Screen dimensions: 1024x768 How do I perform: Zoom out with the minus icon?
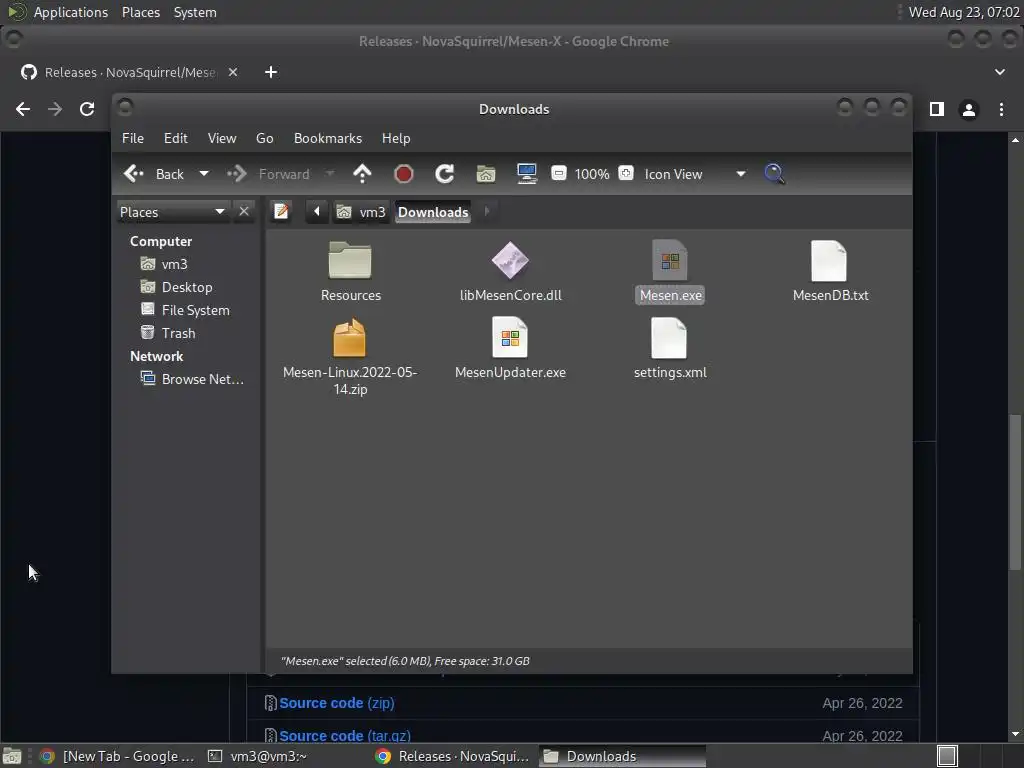pos(558,173)
